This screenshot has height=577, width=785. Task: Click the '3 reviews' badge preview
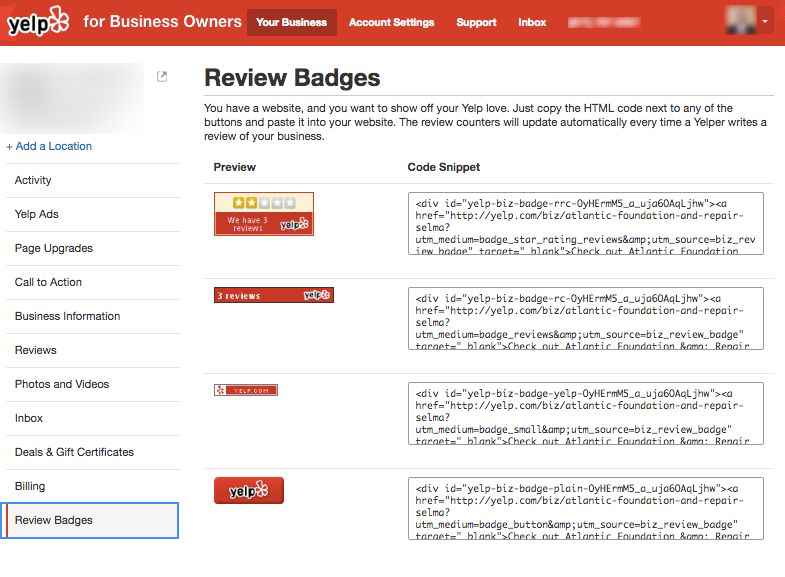point(274,295)
